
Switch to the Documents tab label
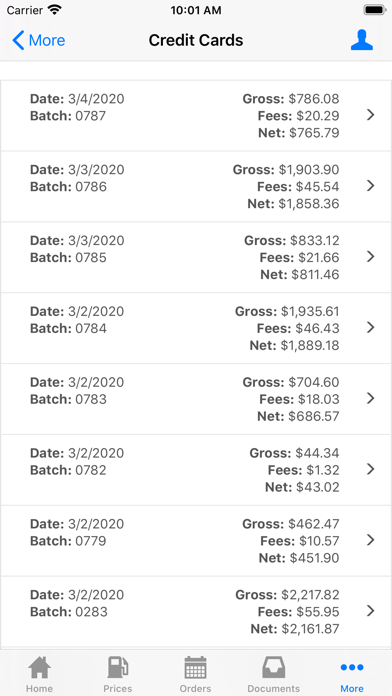pos(273,688)
